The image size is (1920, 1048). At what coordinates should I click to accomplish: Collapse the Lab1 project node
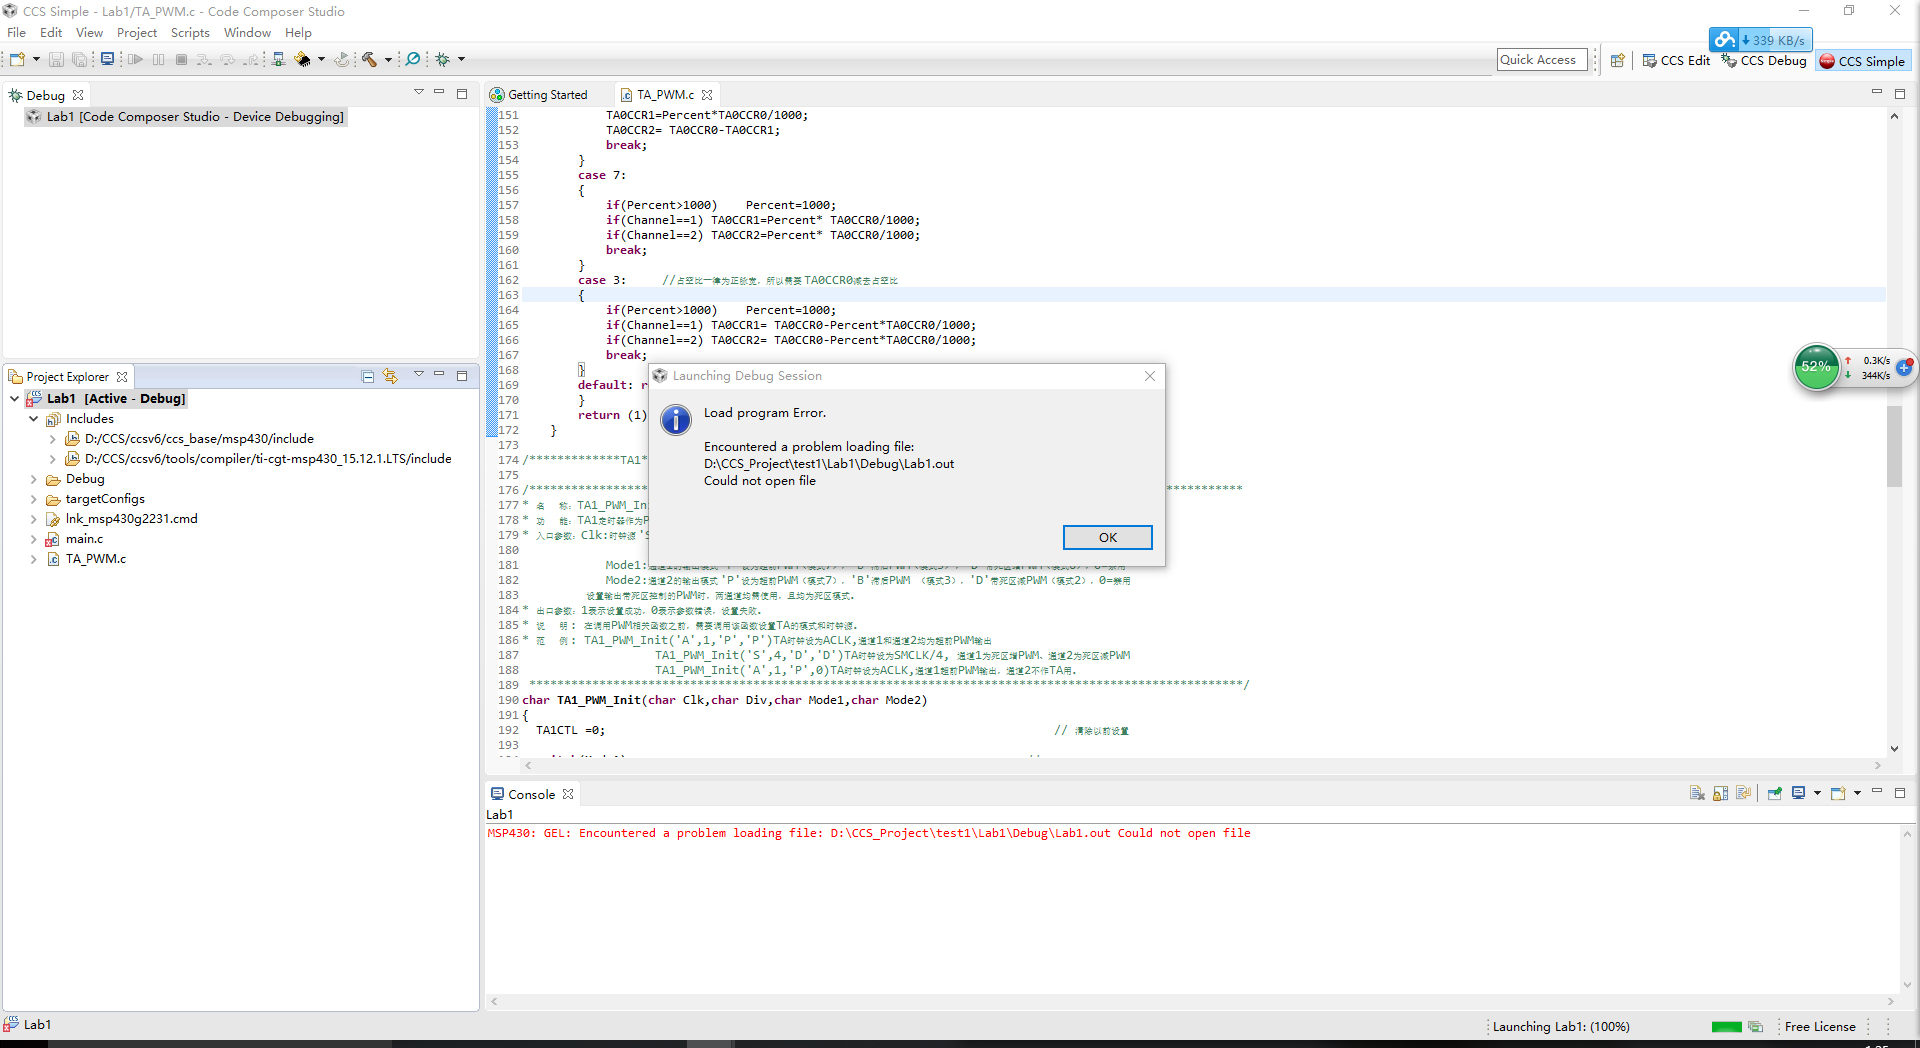(x=14, y=399)
